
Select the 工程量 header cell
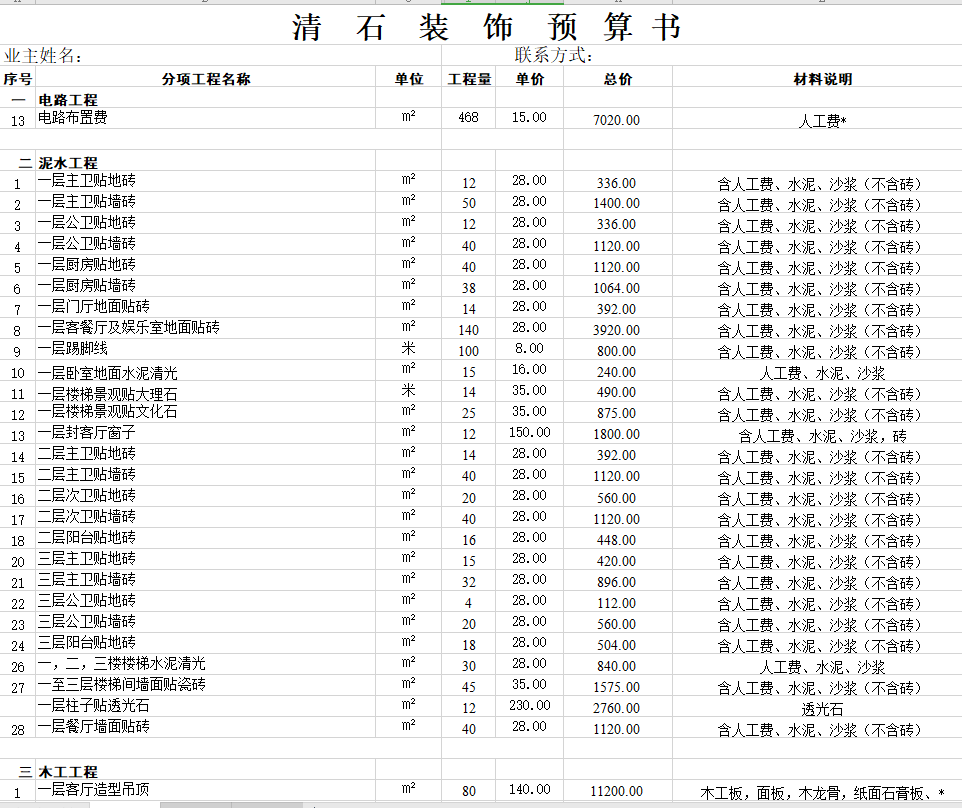pyautogui.click(x=469, y=79)
